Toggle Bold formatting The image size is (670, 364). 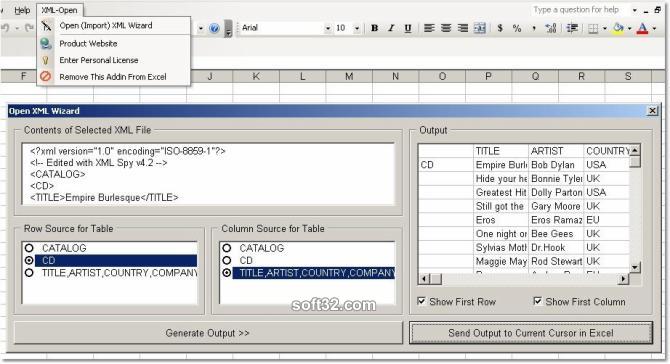click(374, 28)
